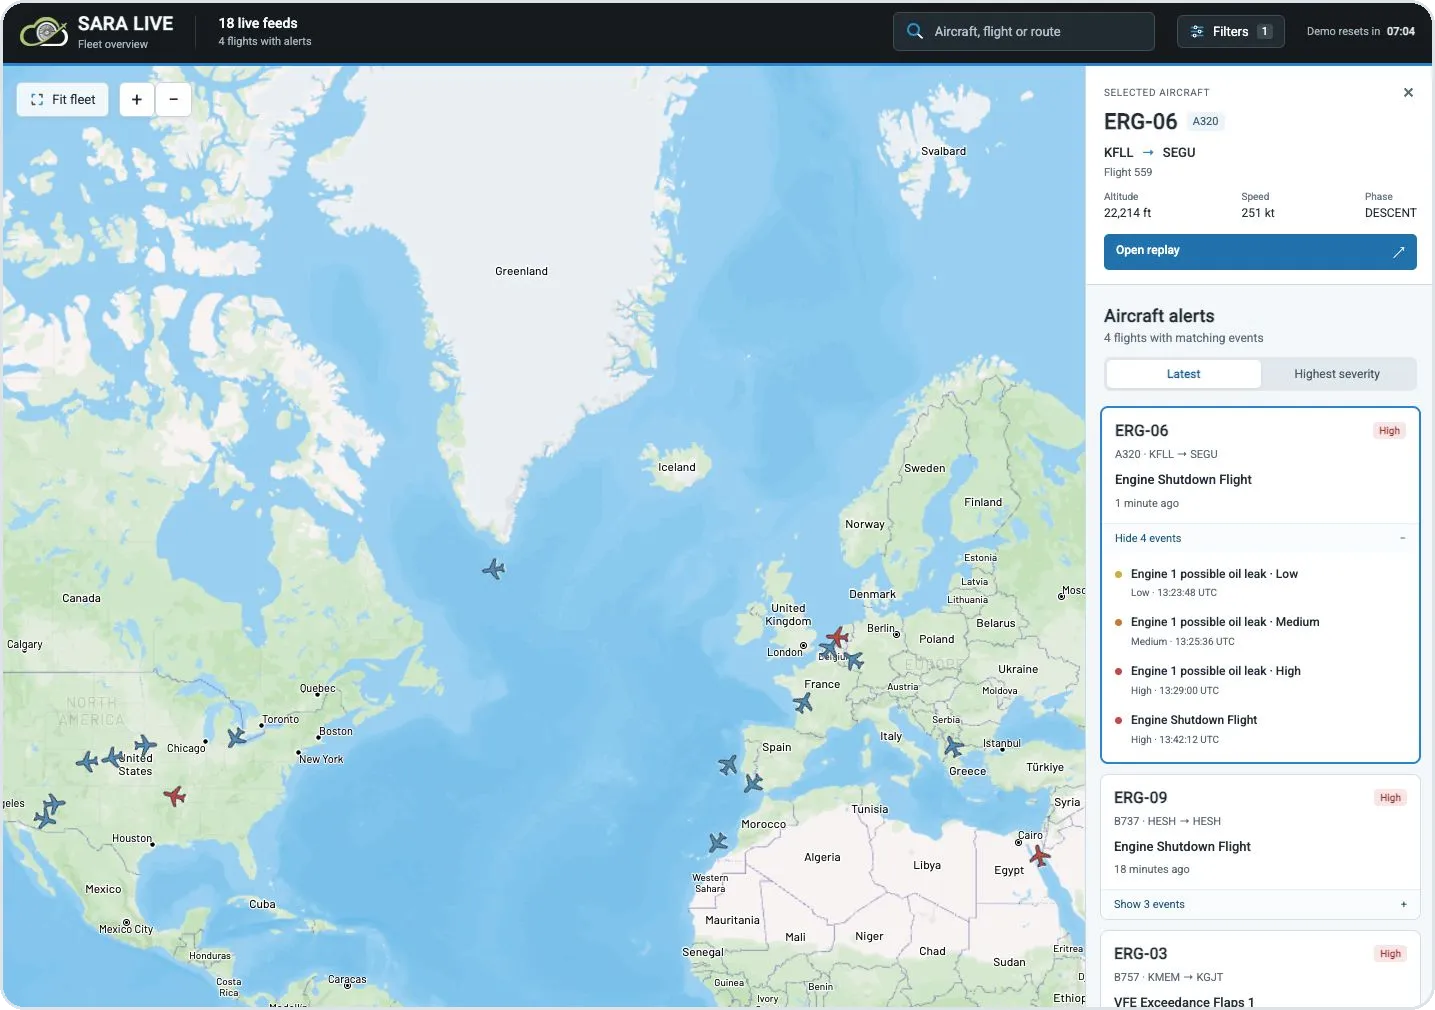Select the aircraft south of Greenland
The image size is (1435, 1010).
click(494, 569)
